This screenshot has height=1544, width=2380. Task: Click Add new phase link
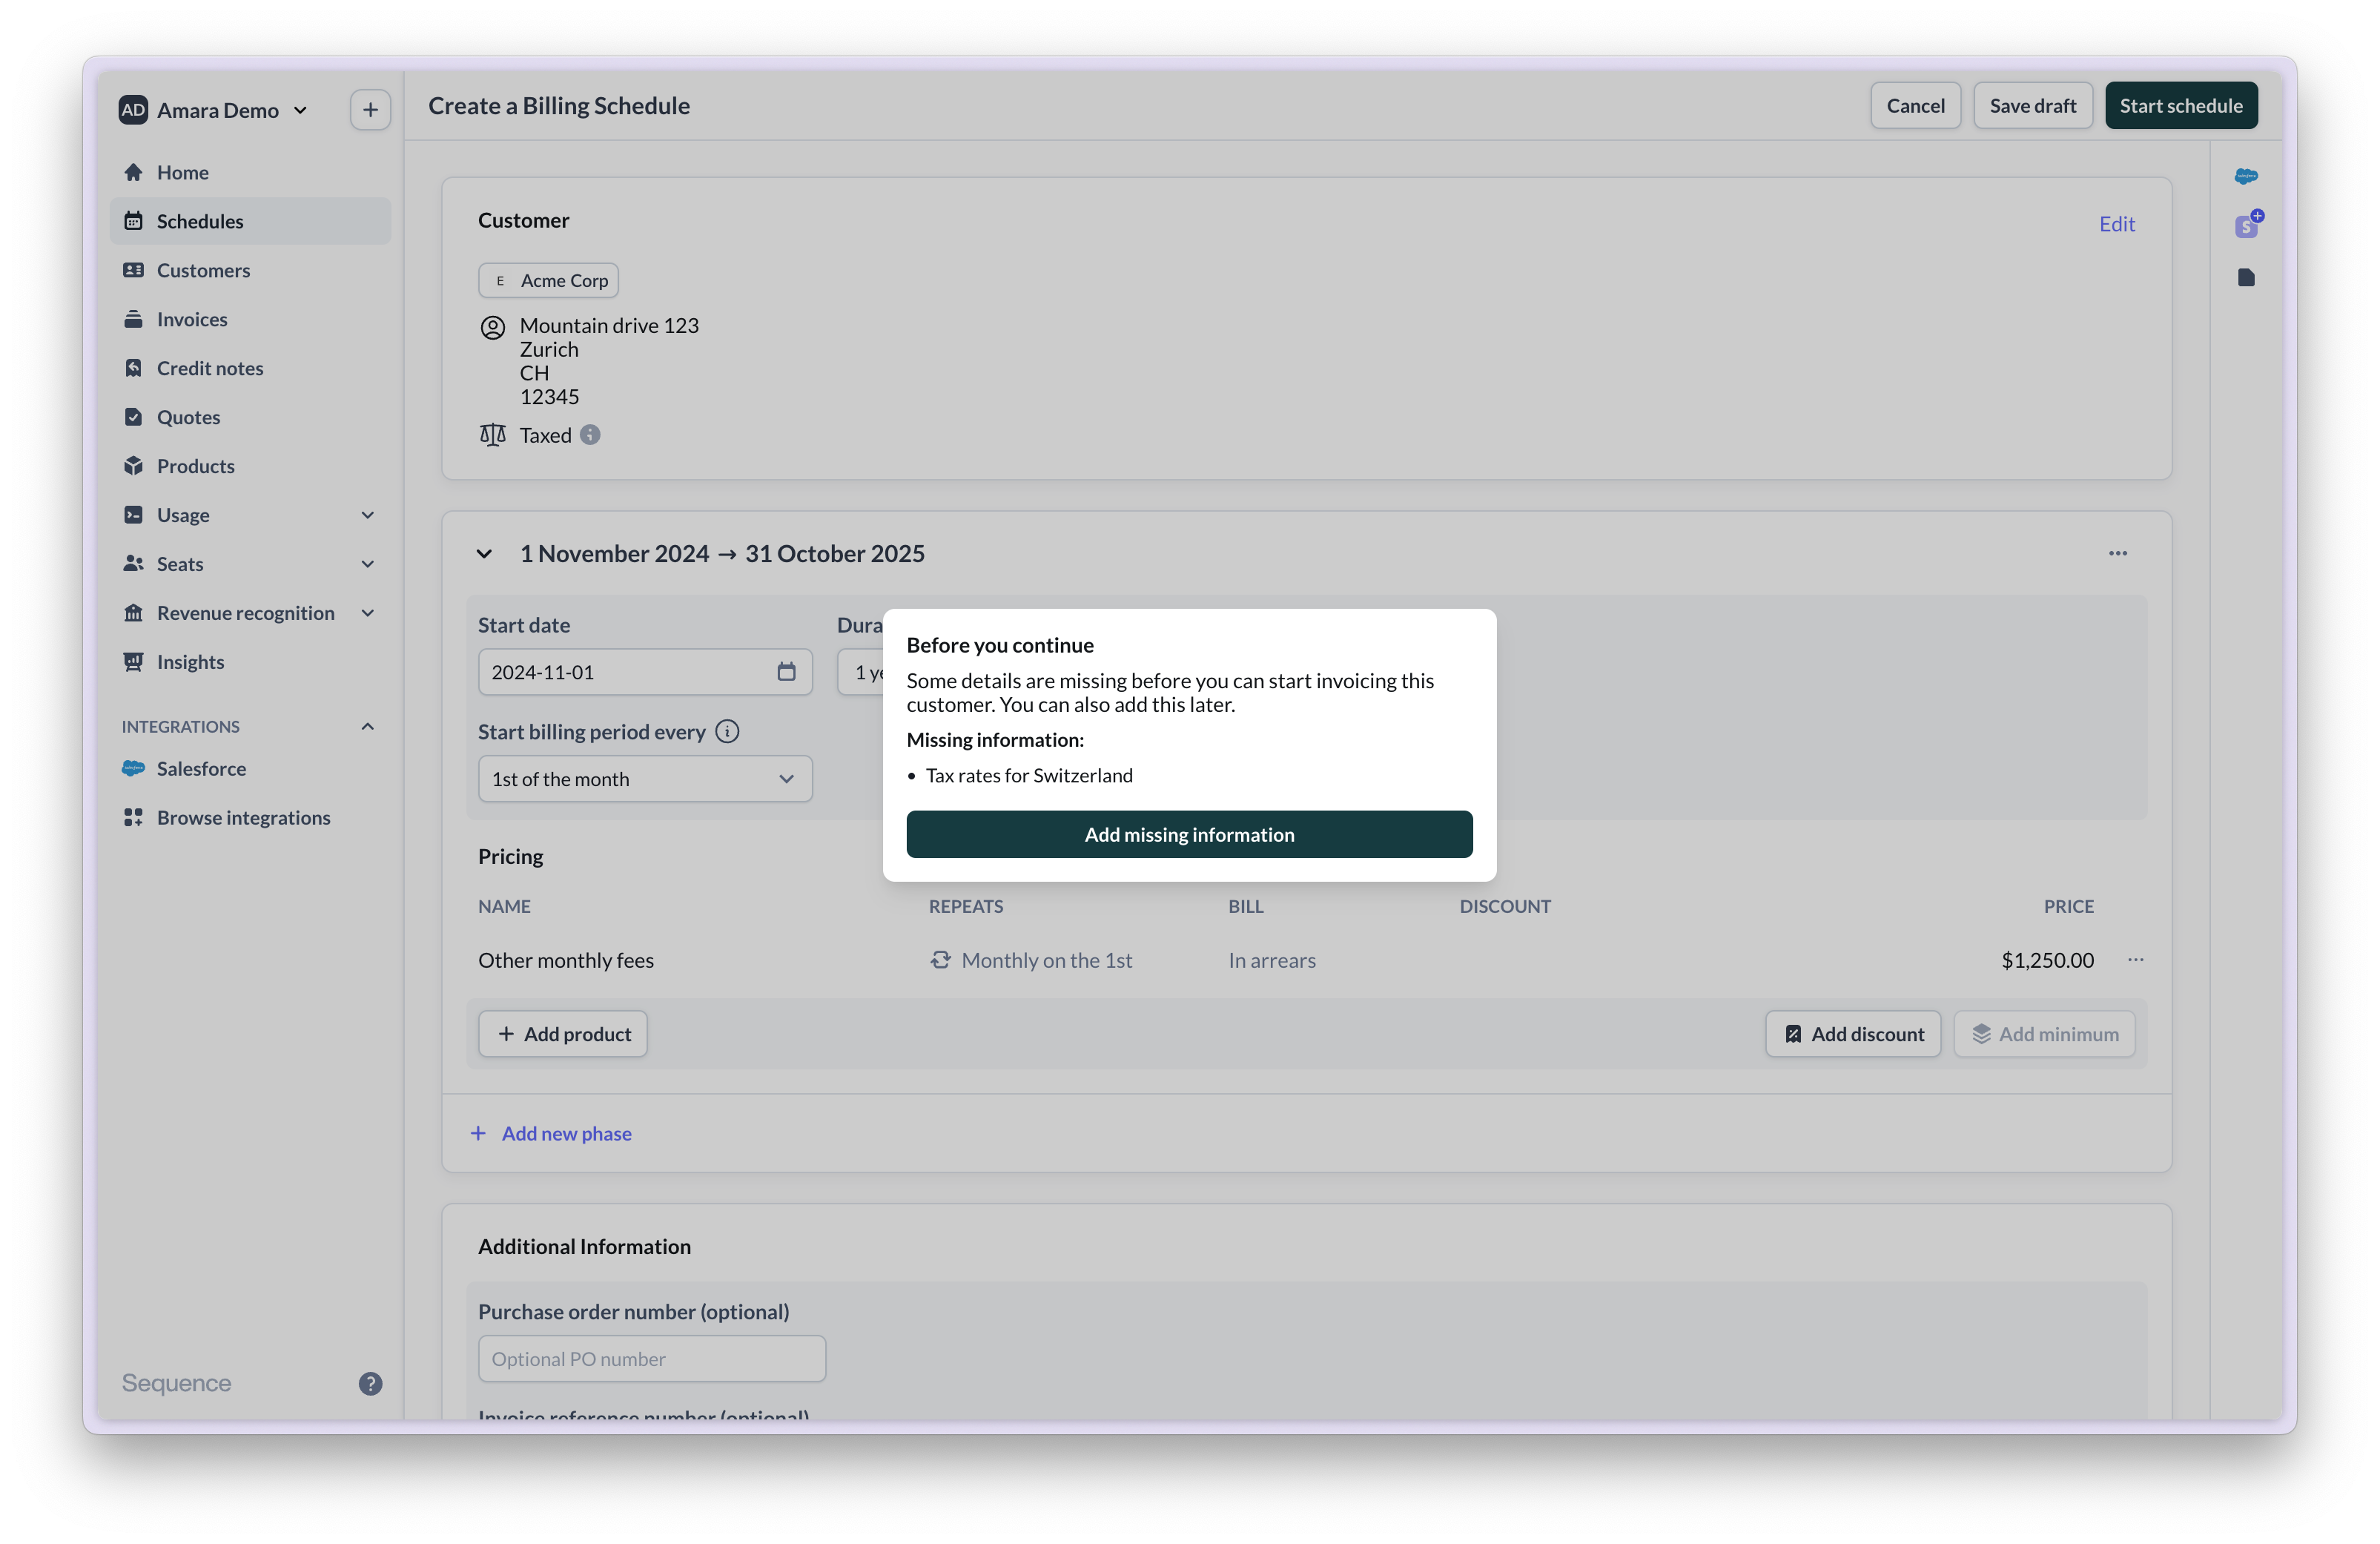[551, 1133]
